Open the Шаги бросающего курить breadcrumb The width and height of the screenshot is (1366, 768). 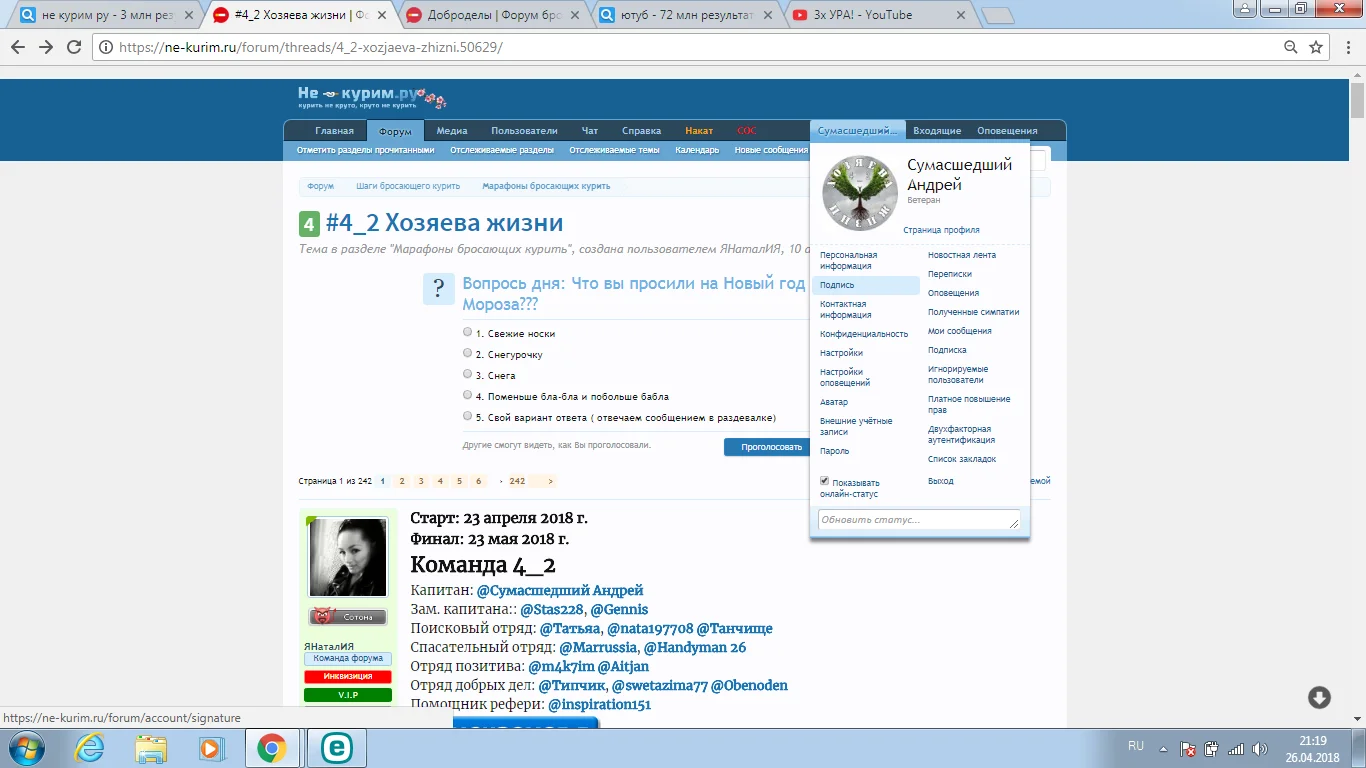pyautogui.click(x=408, y=186)
